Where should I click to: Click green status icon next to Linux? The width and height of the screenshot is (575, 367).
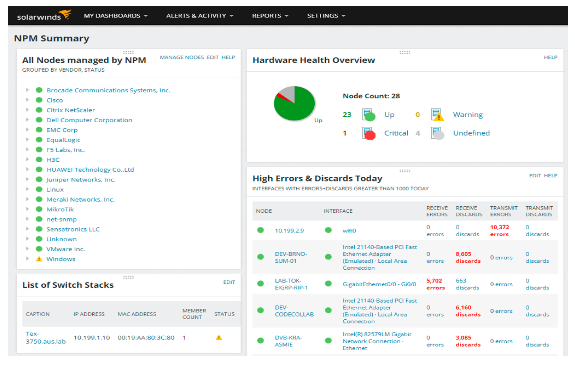[x=39, y=189]
